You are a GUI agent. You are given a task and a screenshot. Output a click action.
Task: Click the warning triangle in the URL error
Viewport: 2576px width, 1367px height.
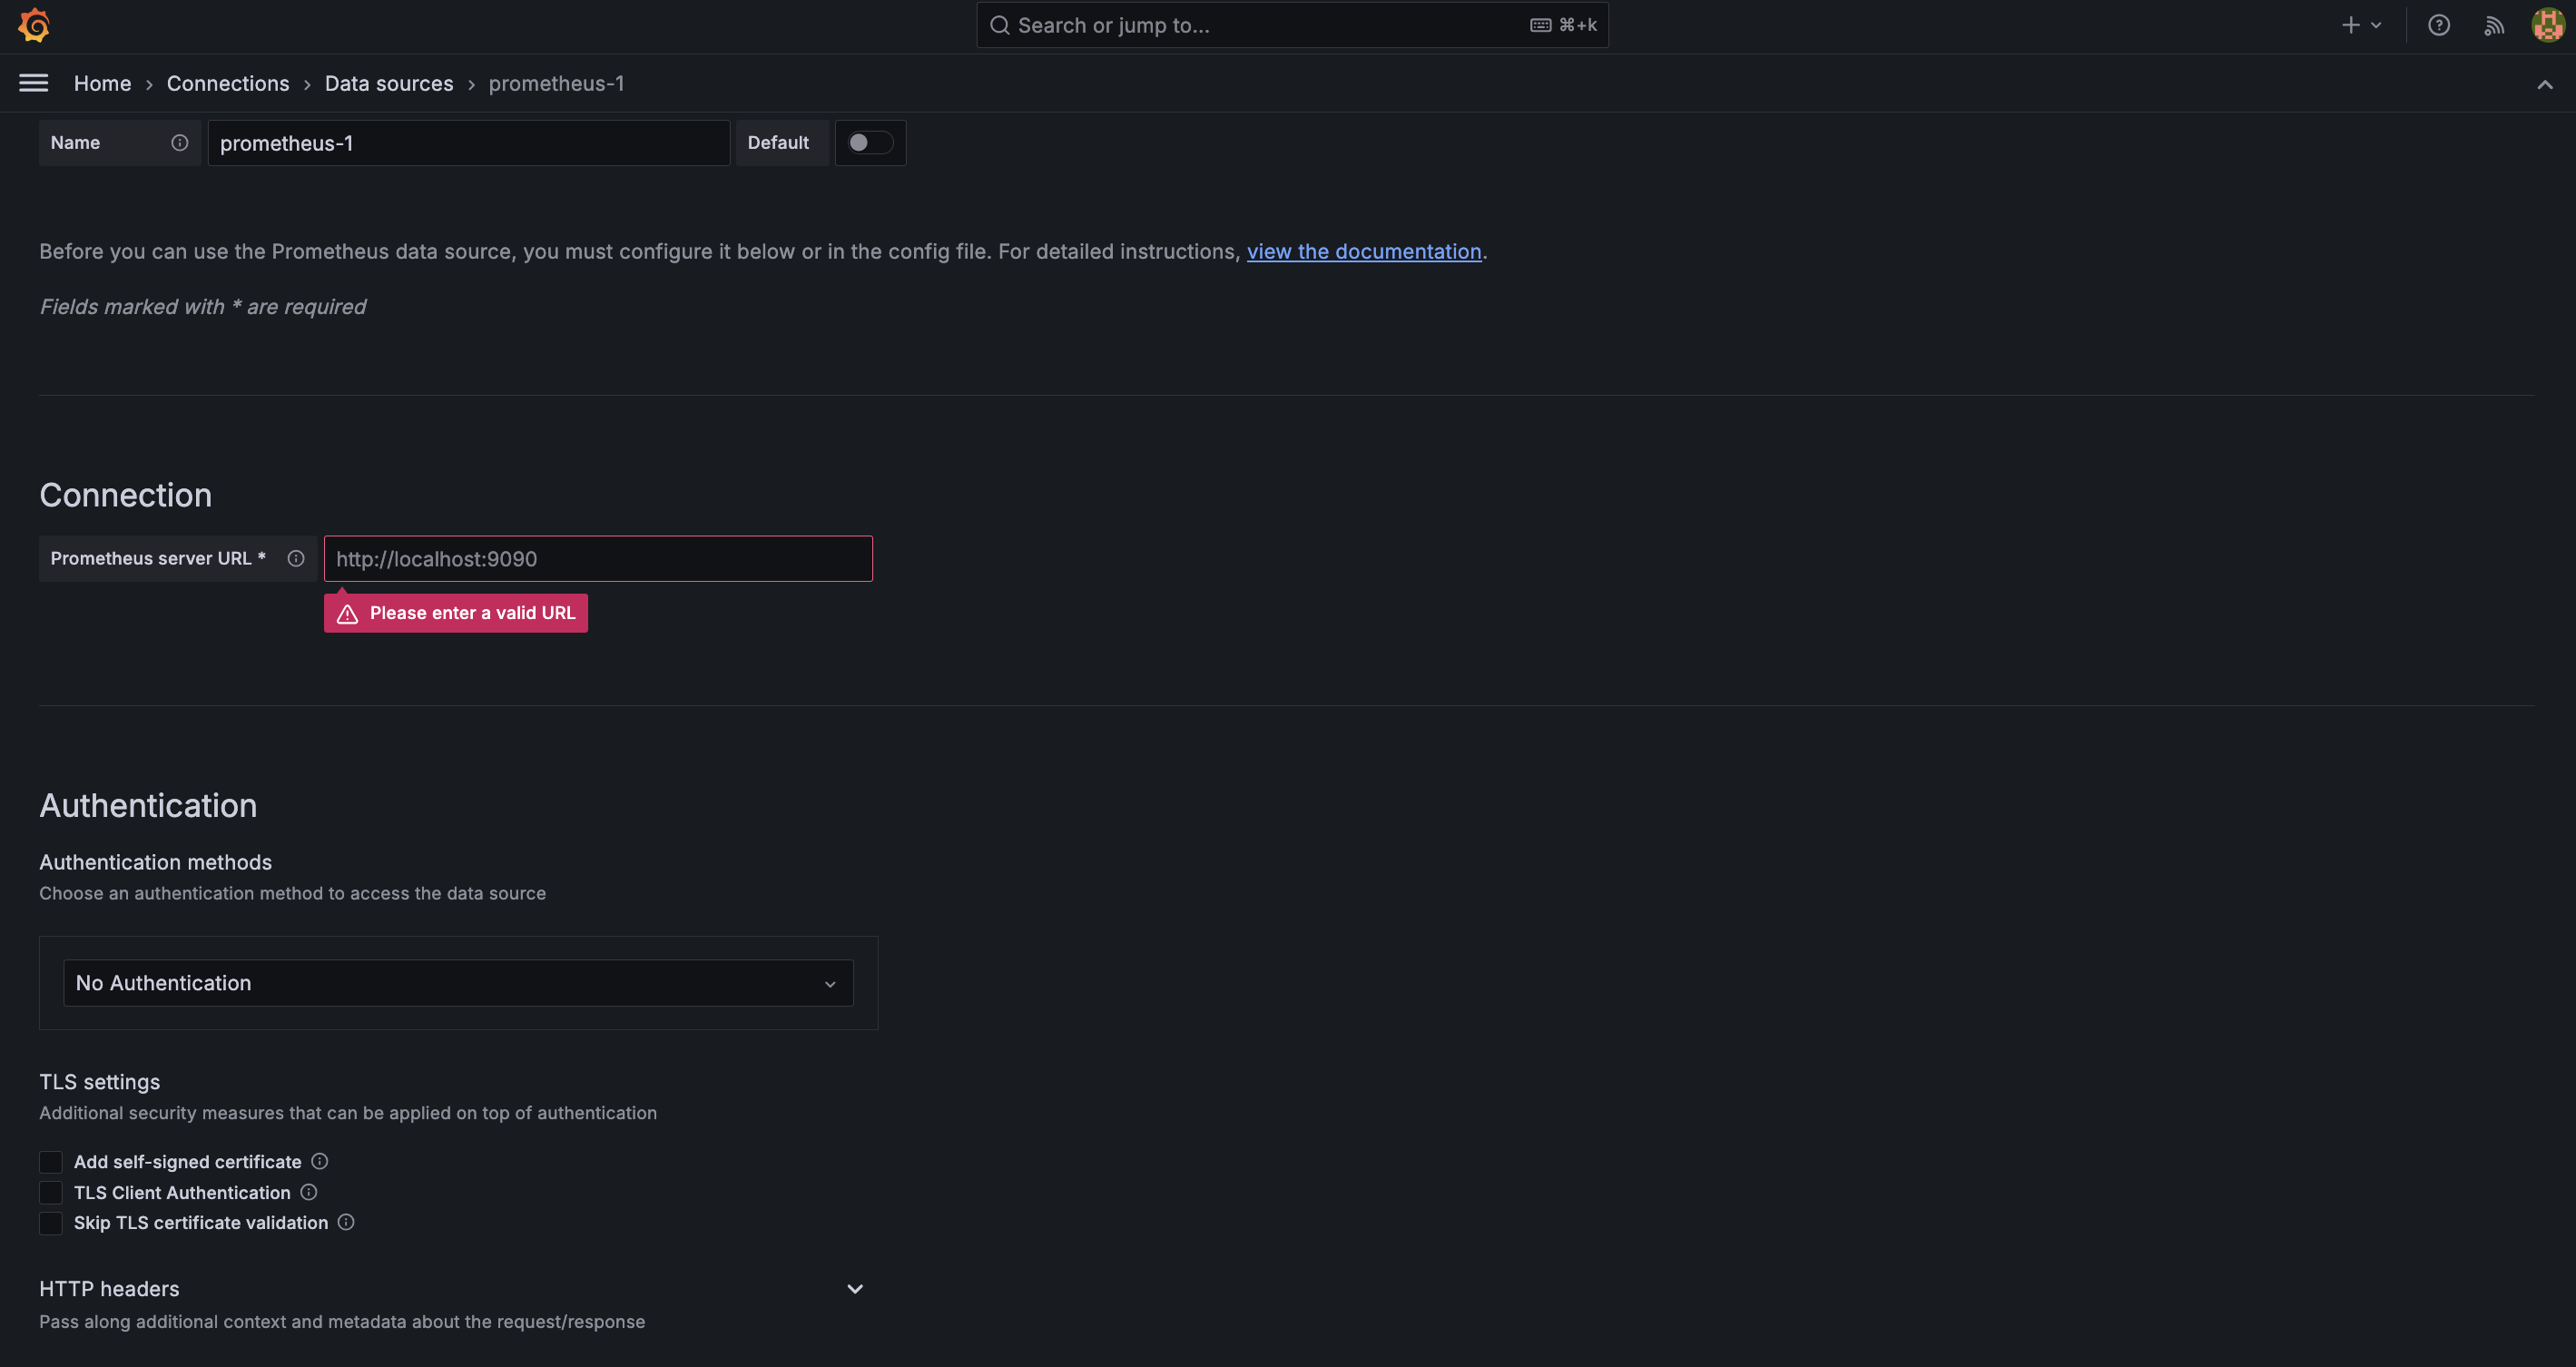(347, 614)
